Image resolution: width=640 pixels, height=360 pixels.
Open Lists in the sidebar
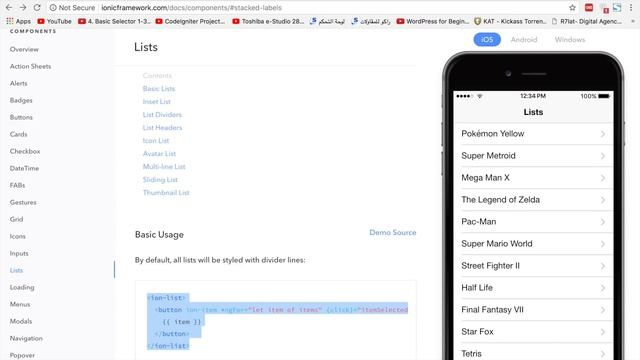point(16,270)
